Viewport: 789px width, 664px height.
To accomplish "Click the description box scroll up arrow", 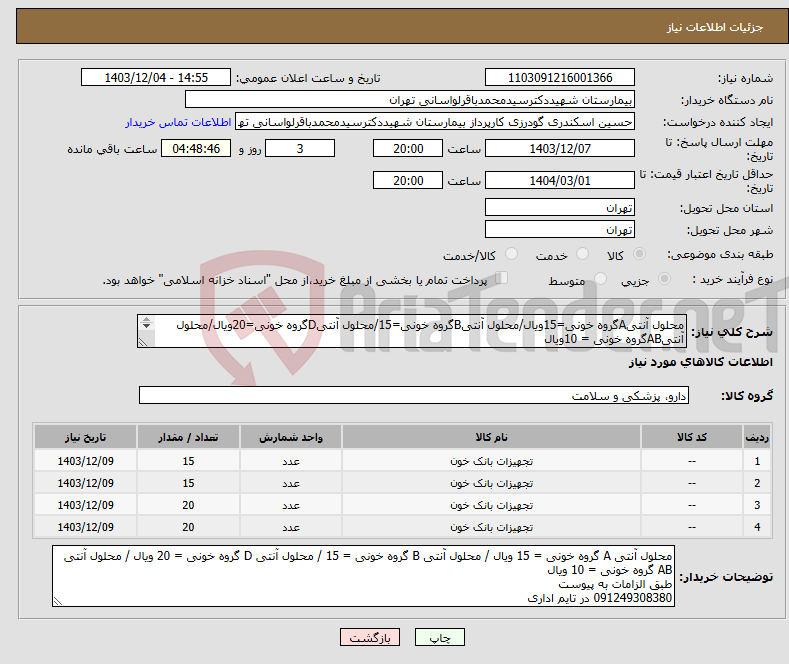I will pos(146,319).
